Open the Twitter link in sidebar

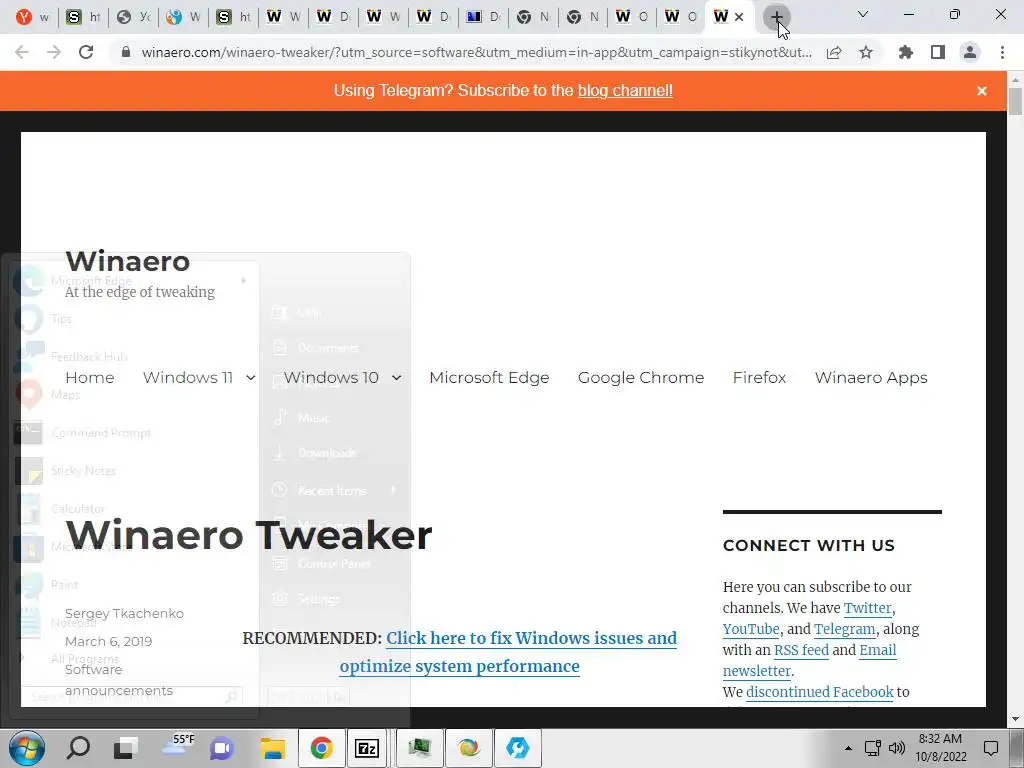[x=867, y=608]
